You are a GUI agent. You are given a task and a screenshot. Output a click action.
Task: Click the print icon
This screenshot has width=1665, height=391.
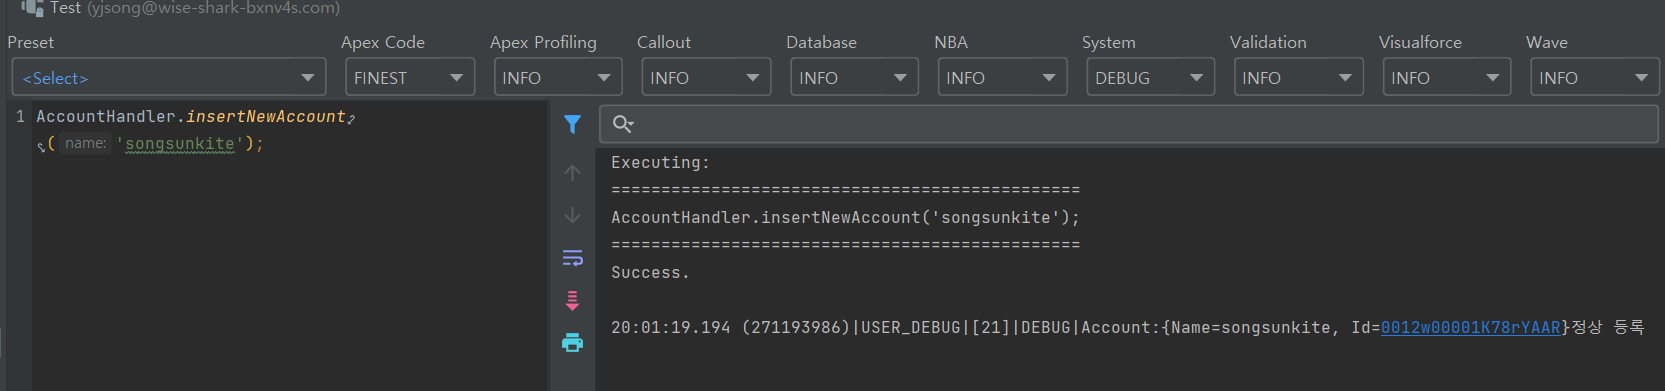pyautogui.click(x=572, y=343)
